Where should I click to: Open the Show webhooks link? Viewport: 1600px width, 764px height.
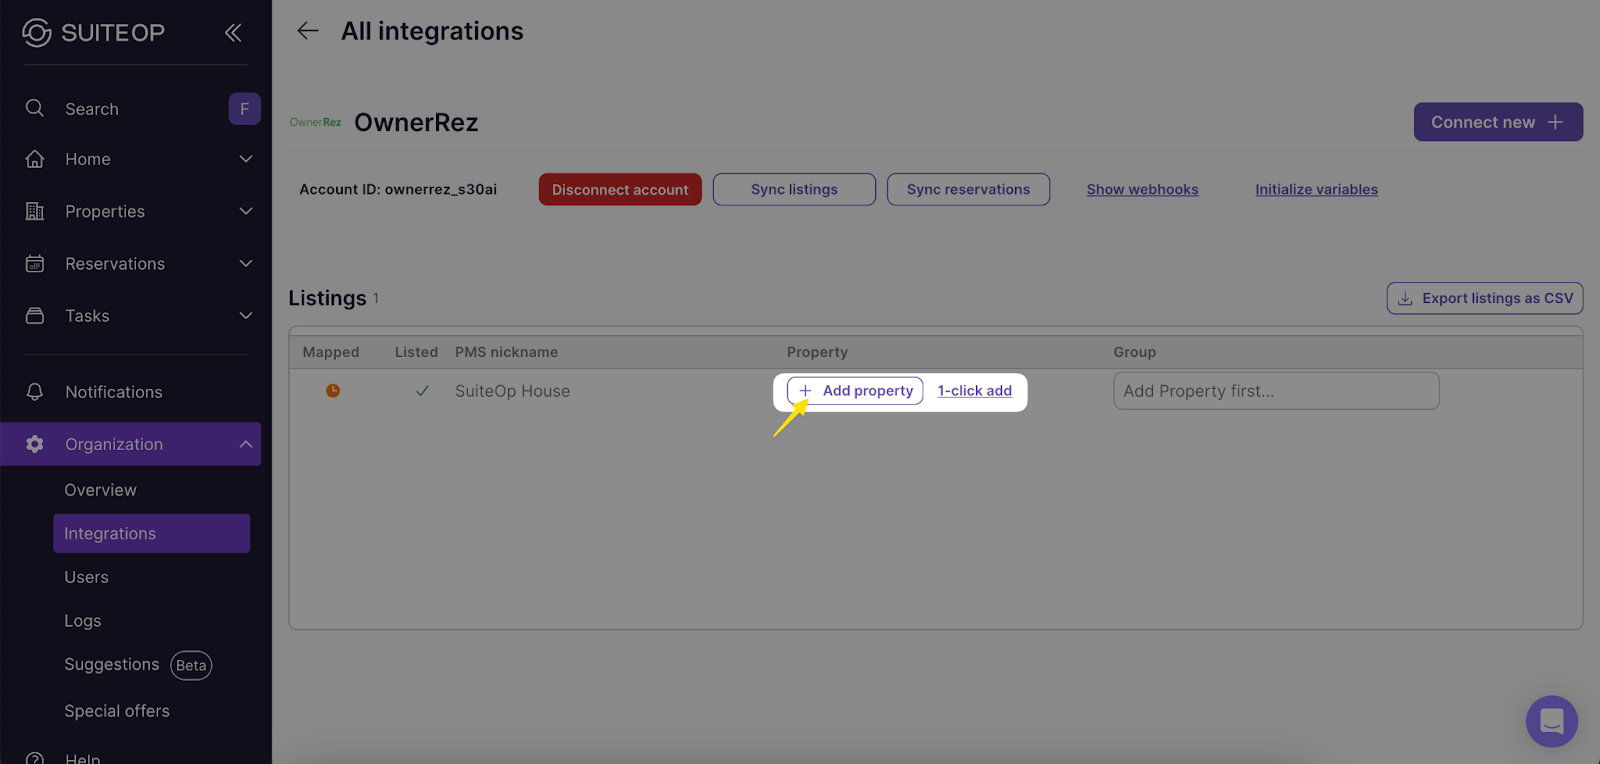1142,189
